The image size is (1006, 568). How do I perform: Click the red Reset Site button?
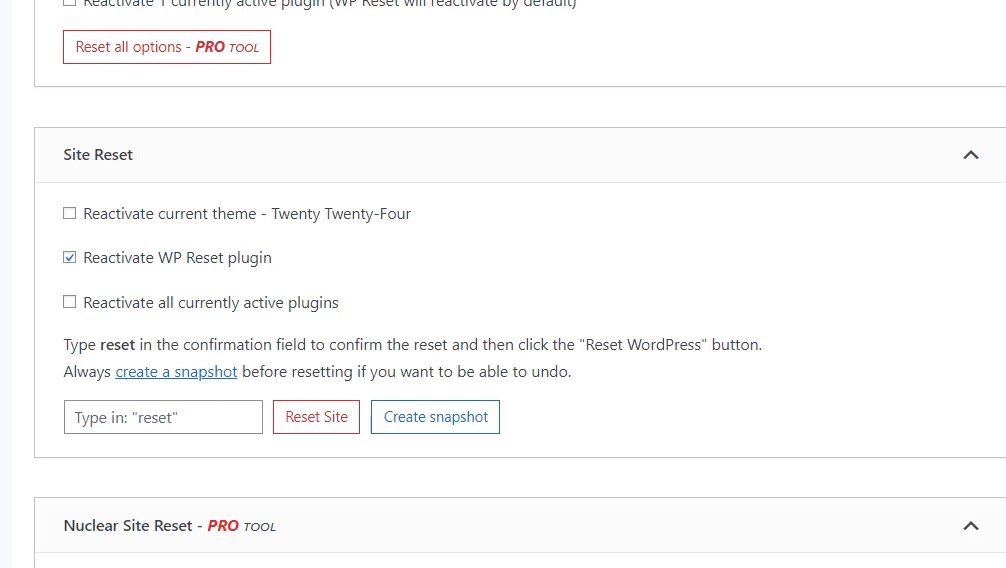(x=316, y=417)
